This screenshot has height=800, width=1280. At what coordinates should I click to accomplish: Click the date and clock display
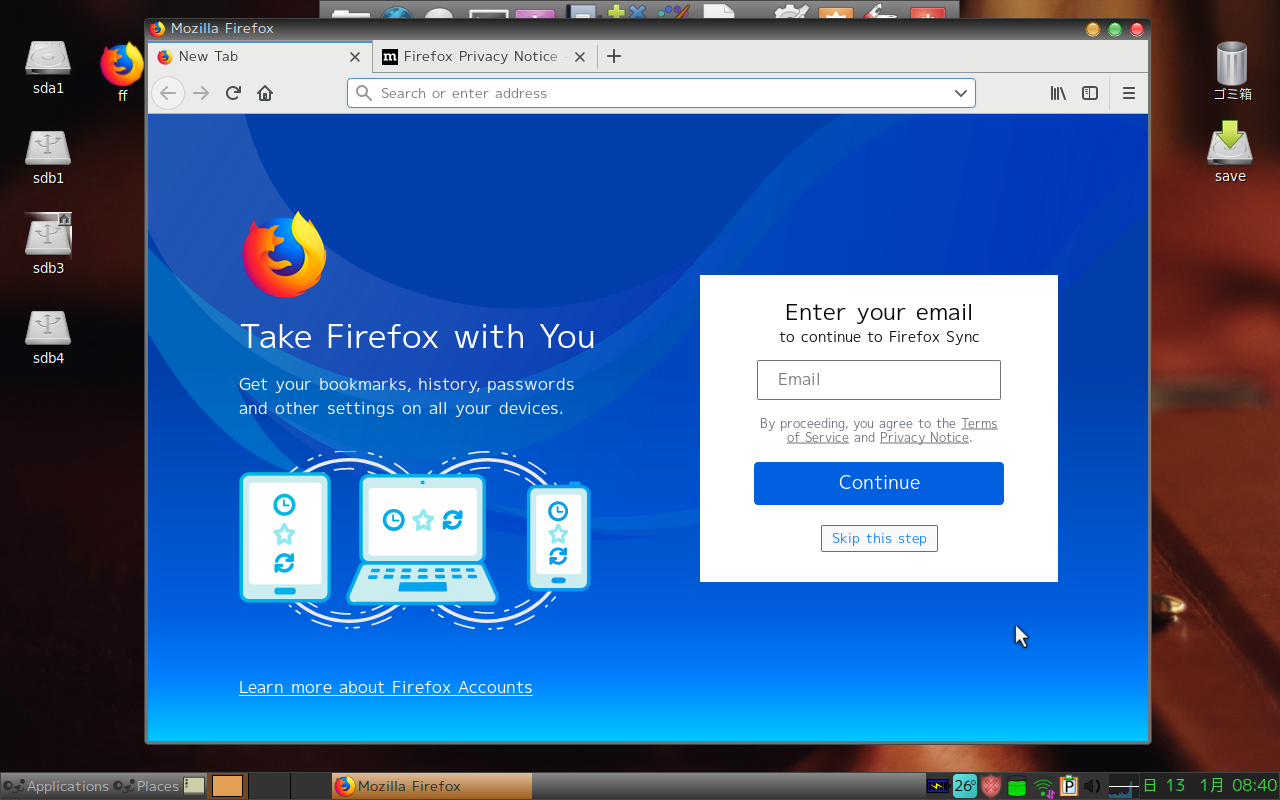(x=1210, y=785)
